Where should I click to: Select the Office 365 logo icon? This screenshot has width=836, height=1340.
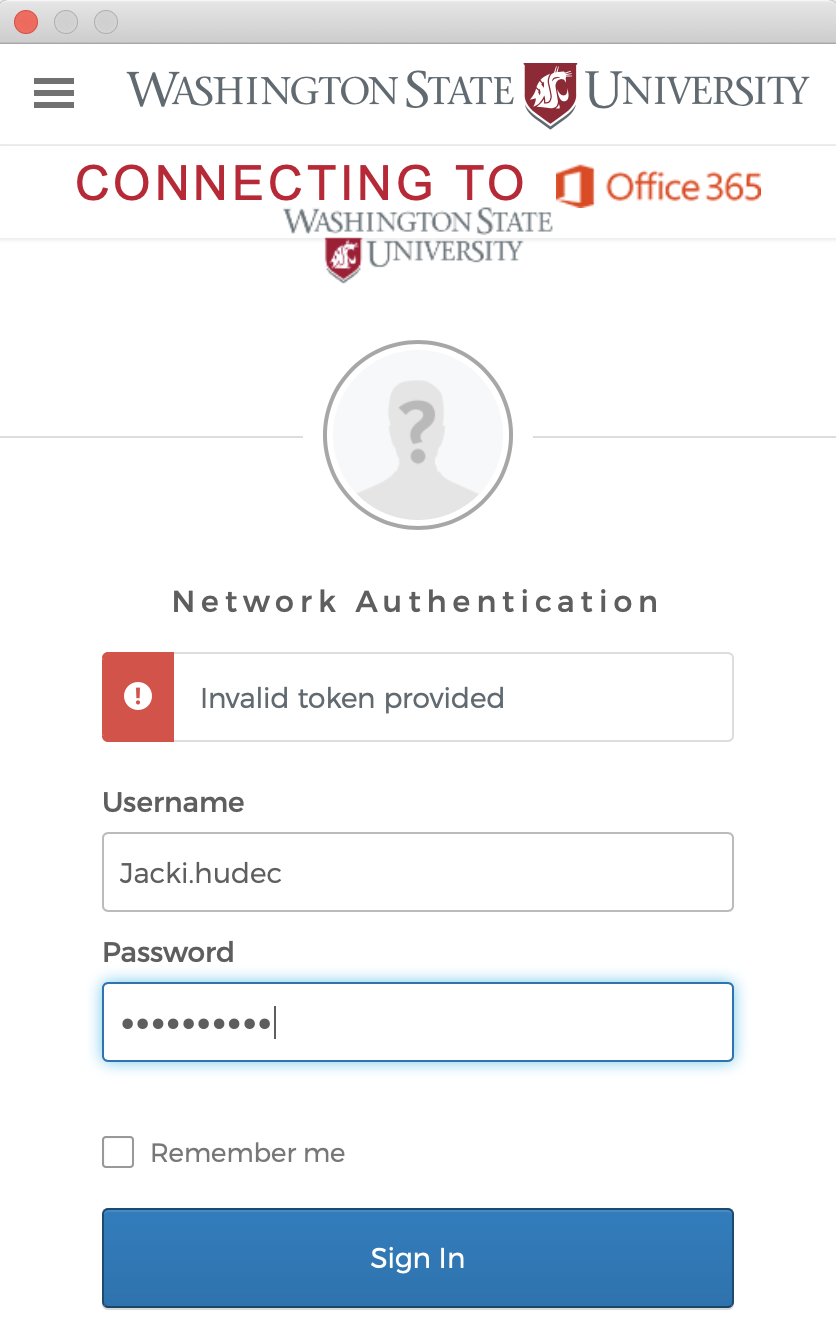(x=575, y=187)
